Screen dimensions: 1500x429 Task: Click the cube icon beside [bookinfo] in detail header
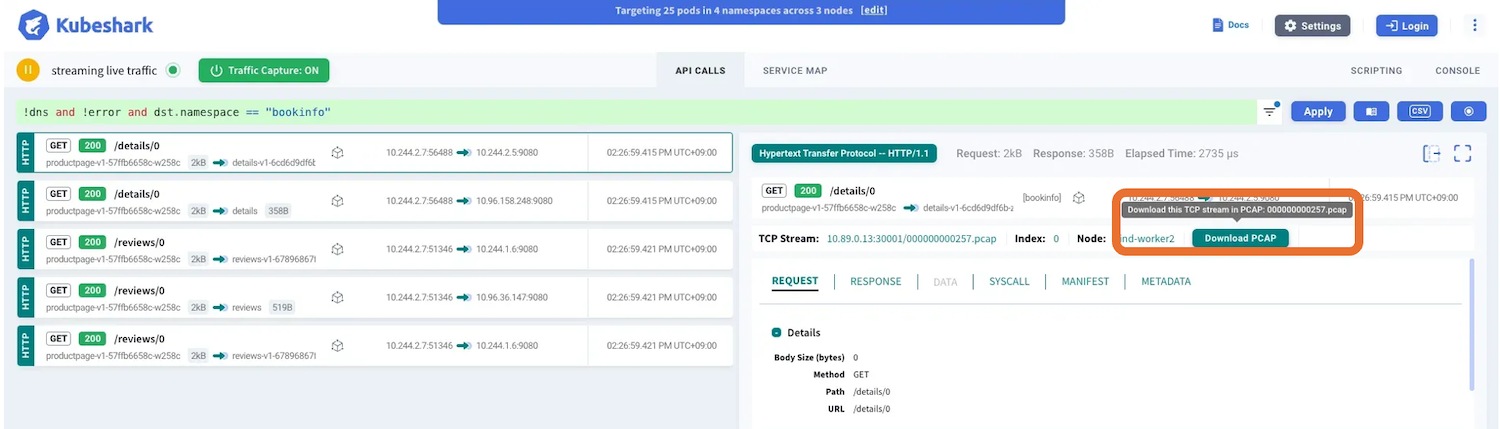[x=1079, y=198]
